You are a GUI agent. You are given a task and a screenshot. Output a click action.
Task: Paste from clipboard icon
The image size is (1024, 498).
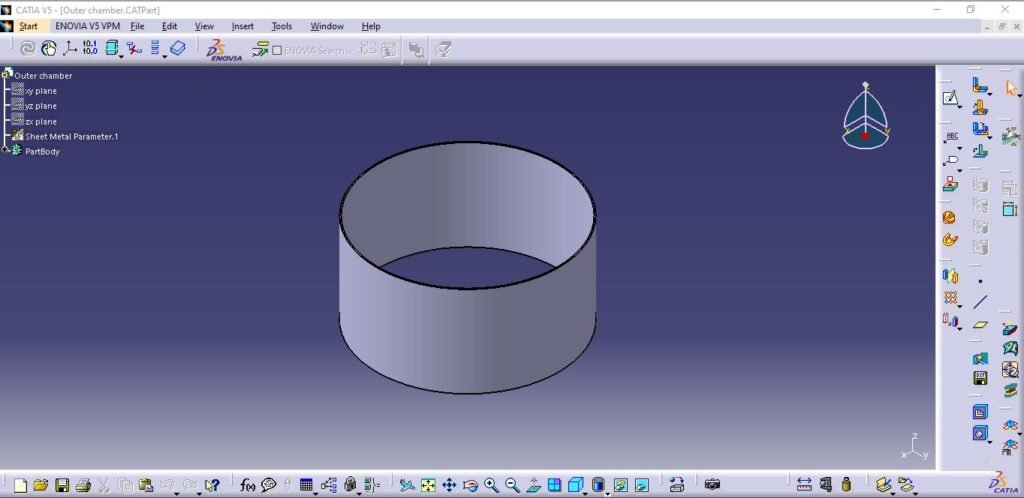tap(146, 485)
